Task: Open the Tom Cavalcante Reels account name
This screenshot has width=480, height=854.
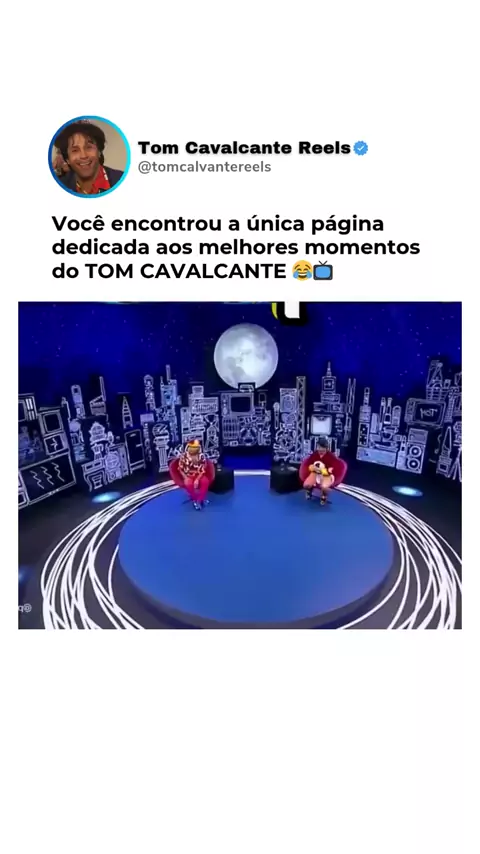Action: (244, 148)
